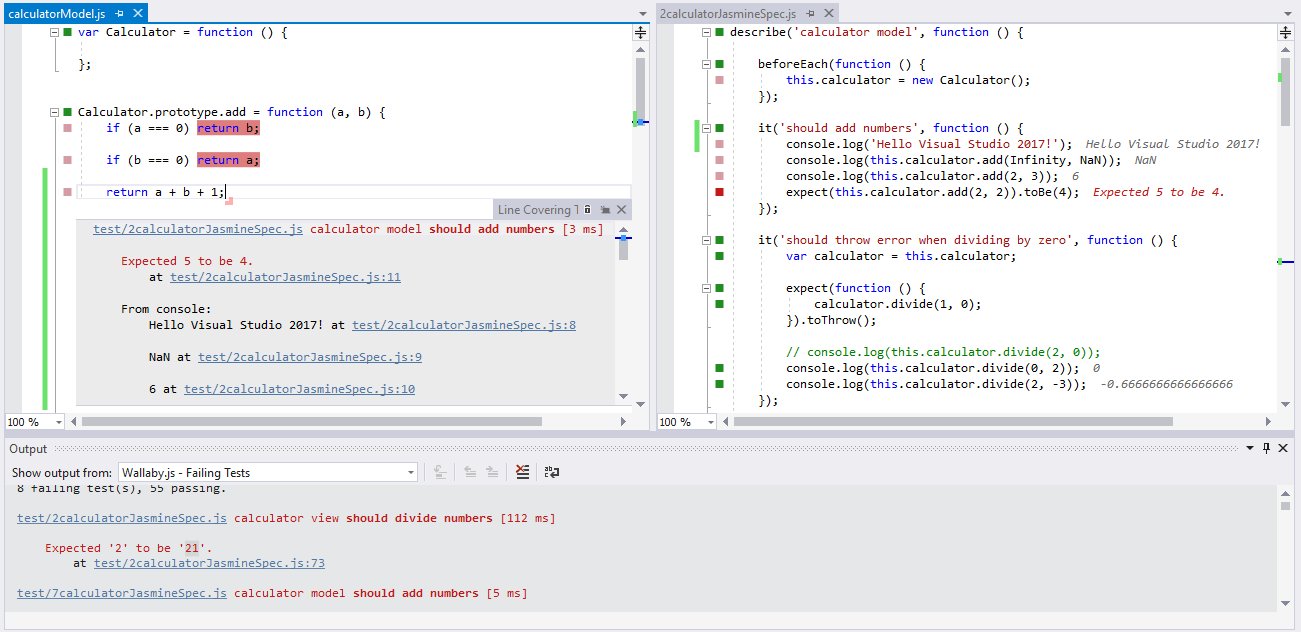Close the Output window

pos(1284,449)
